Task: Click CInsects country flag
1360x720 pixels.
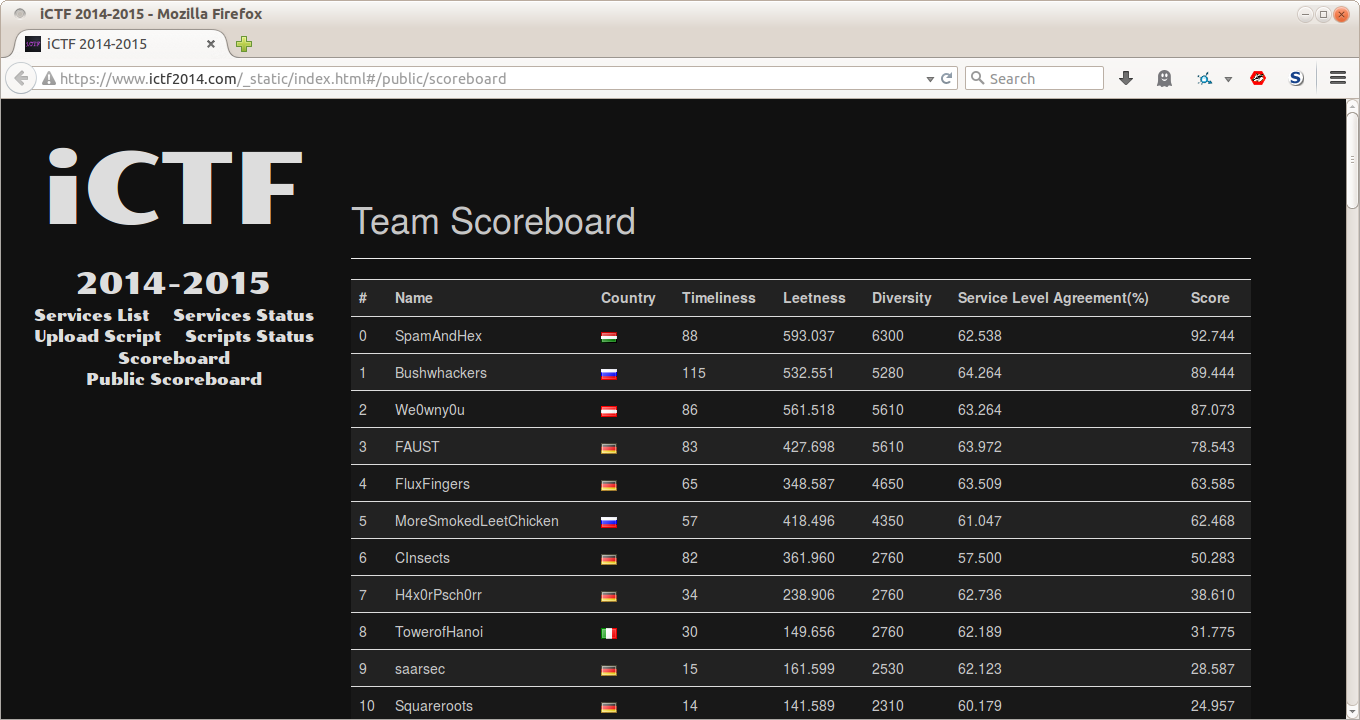Action: [609, 559]
